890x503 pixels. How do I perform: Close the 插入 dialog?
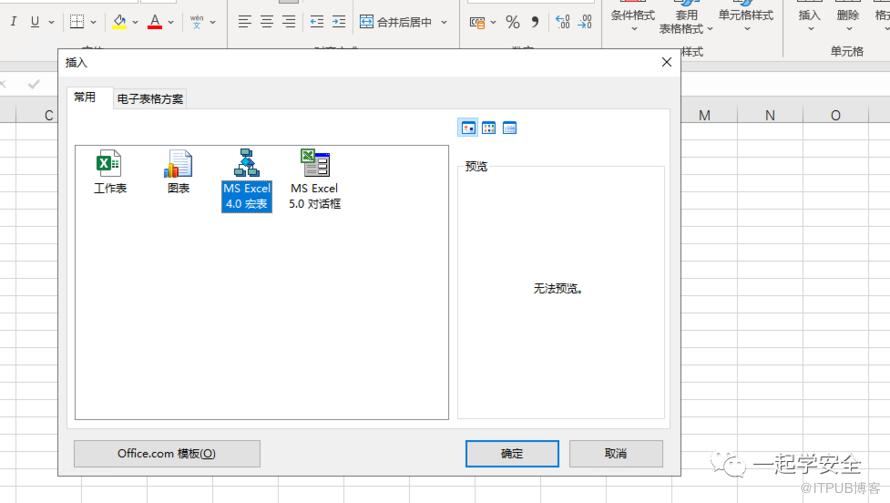[666, 62]
